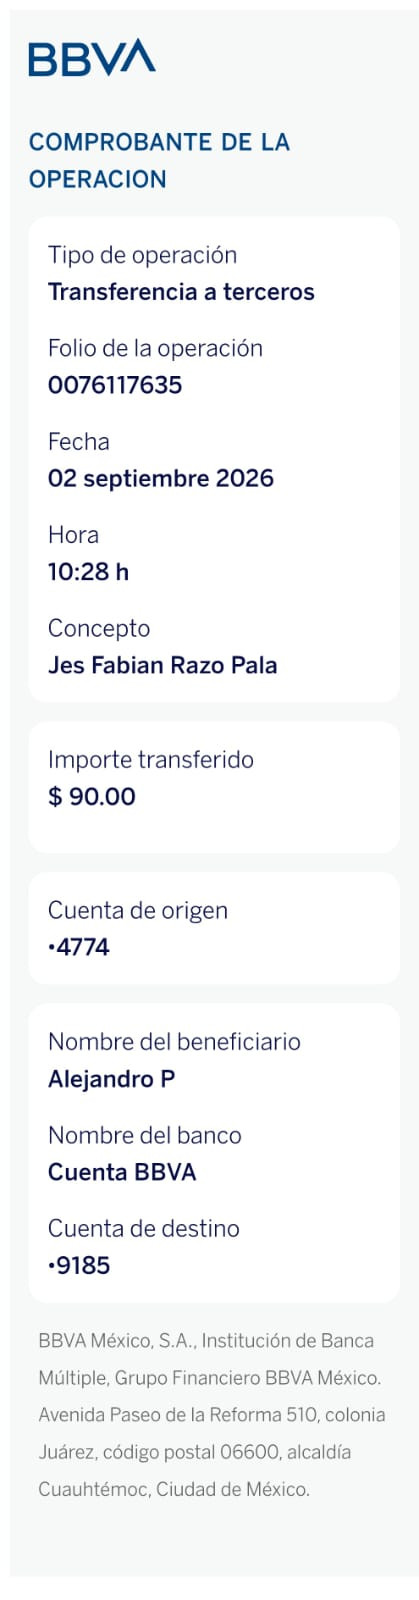This screenshot has width=419, height=1600.
Task: Click destination account •9185
Action: 79,1265
